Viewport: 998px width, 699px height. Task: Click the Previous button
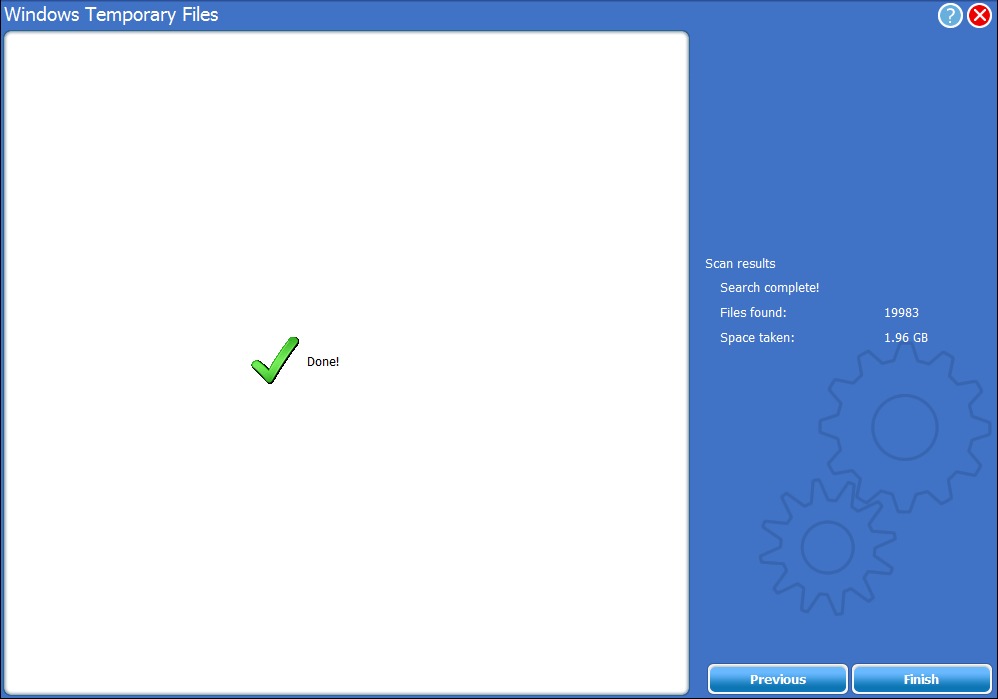(778, 679)
